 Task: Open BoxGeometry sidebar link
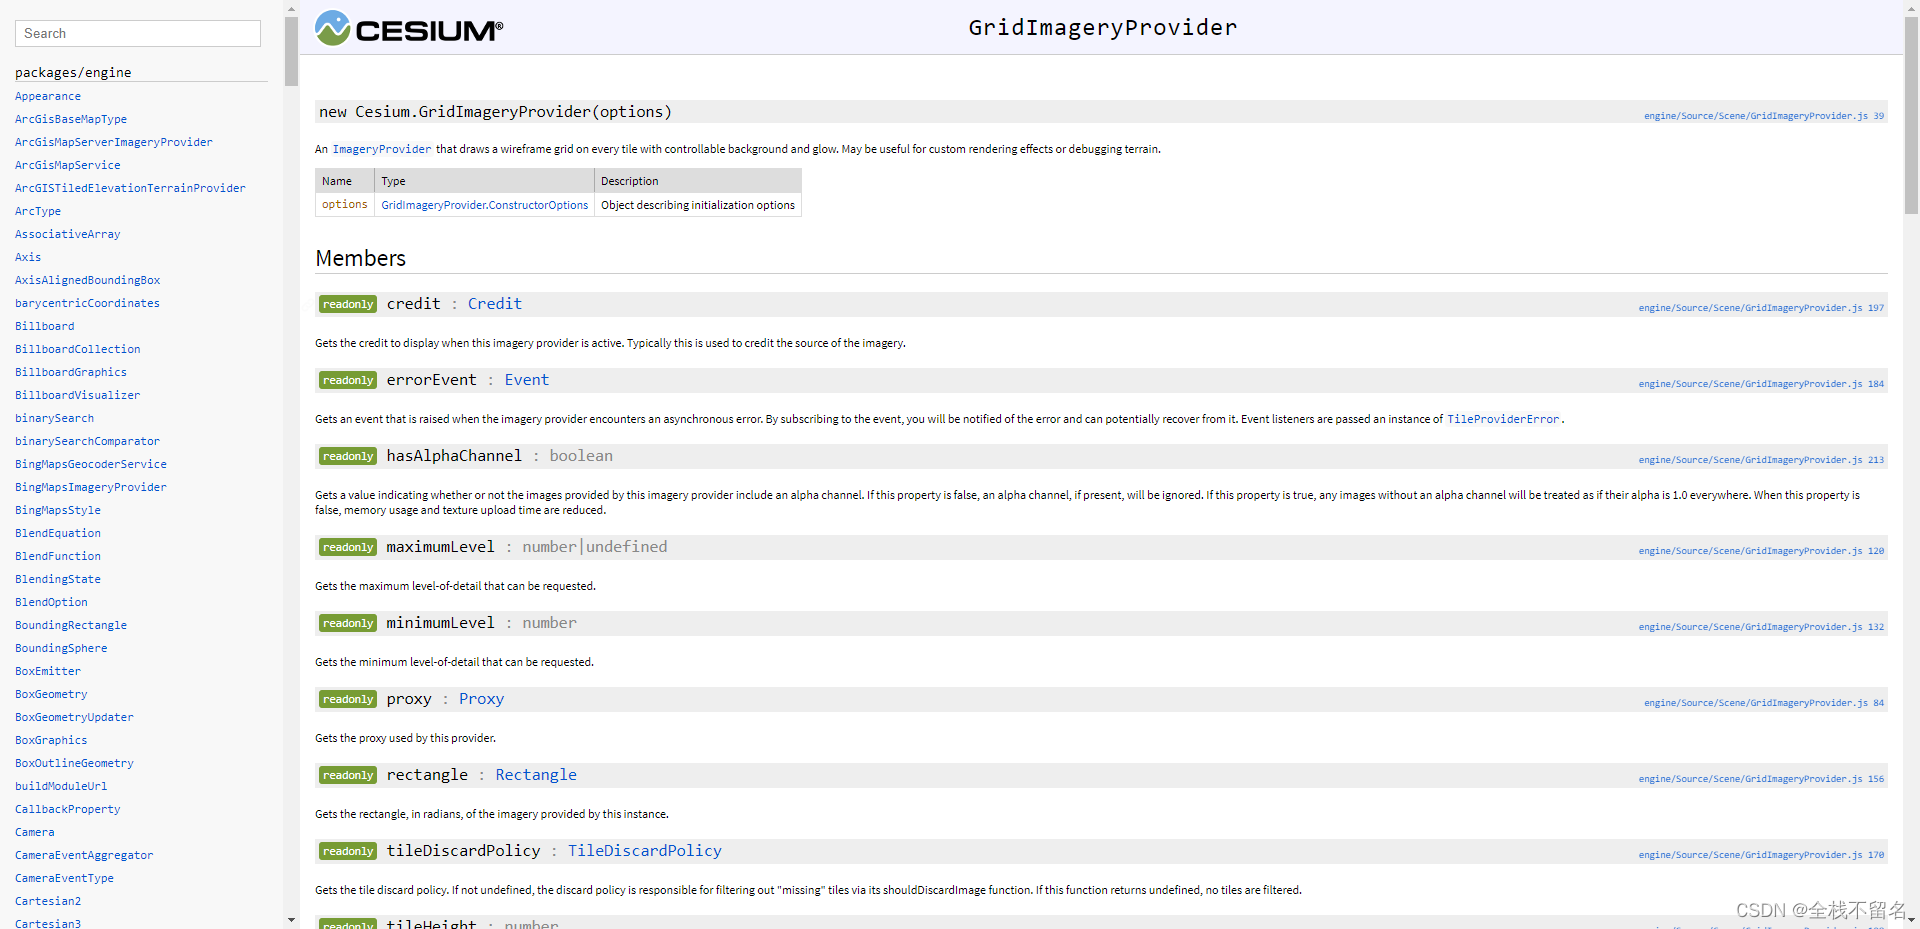(51, 694)
